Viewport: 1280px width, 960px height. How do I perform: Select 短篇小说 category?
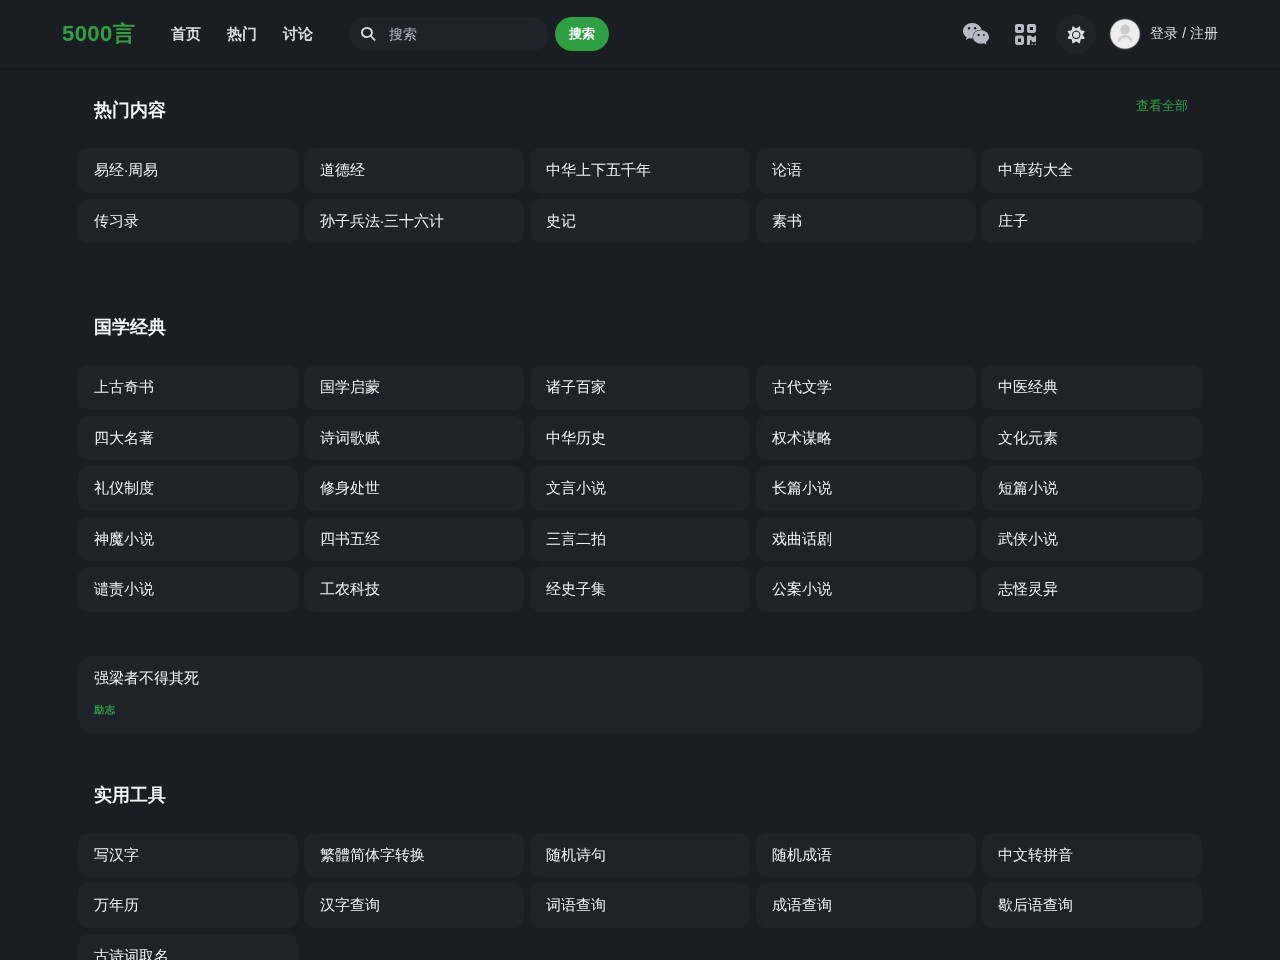click(x=1092, y=488)
